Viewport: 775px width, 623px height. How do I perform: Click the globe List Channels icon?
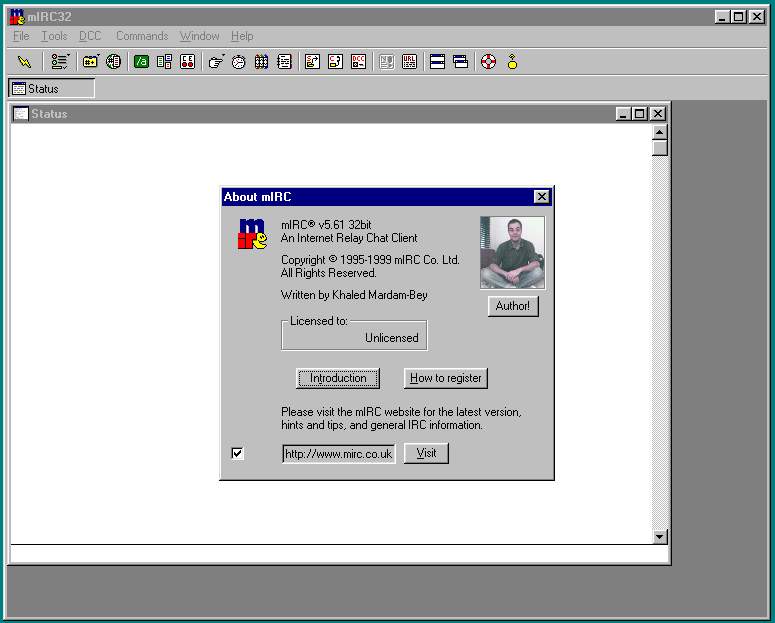[x=114, y=62]
